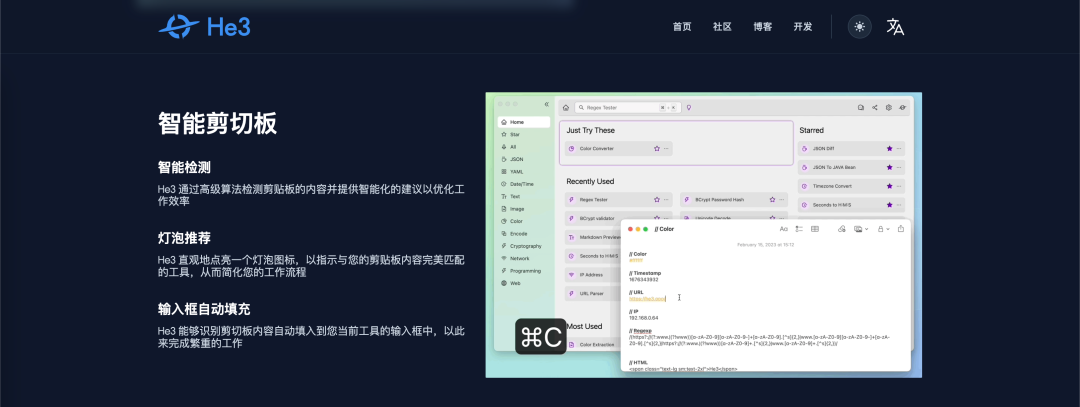Image resolution: width=1080 pixels, height=407 pixels.
Task: Click the home icon in He3 app toolbar
Action: coord(565,107)
